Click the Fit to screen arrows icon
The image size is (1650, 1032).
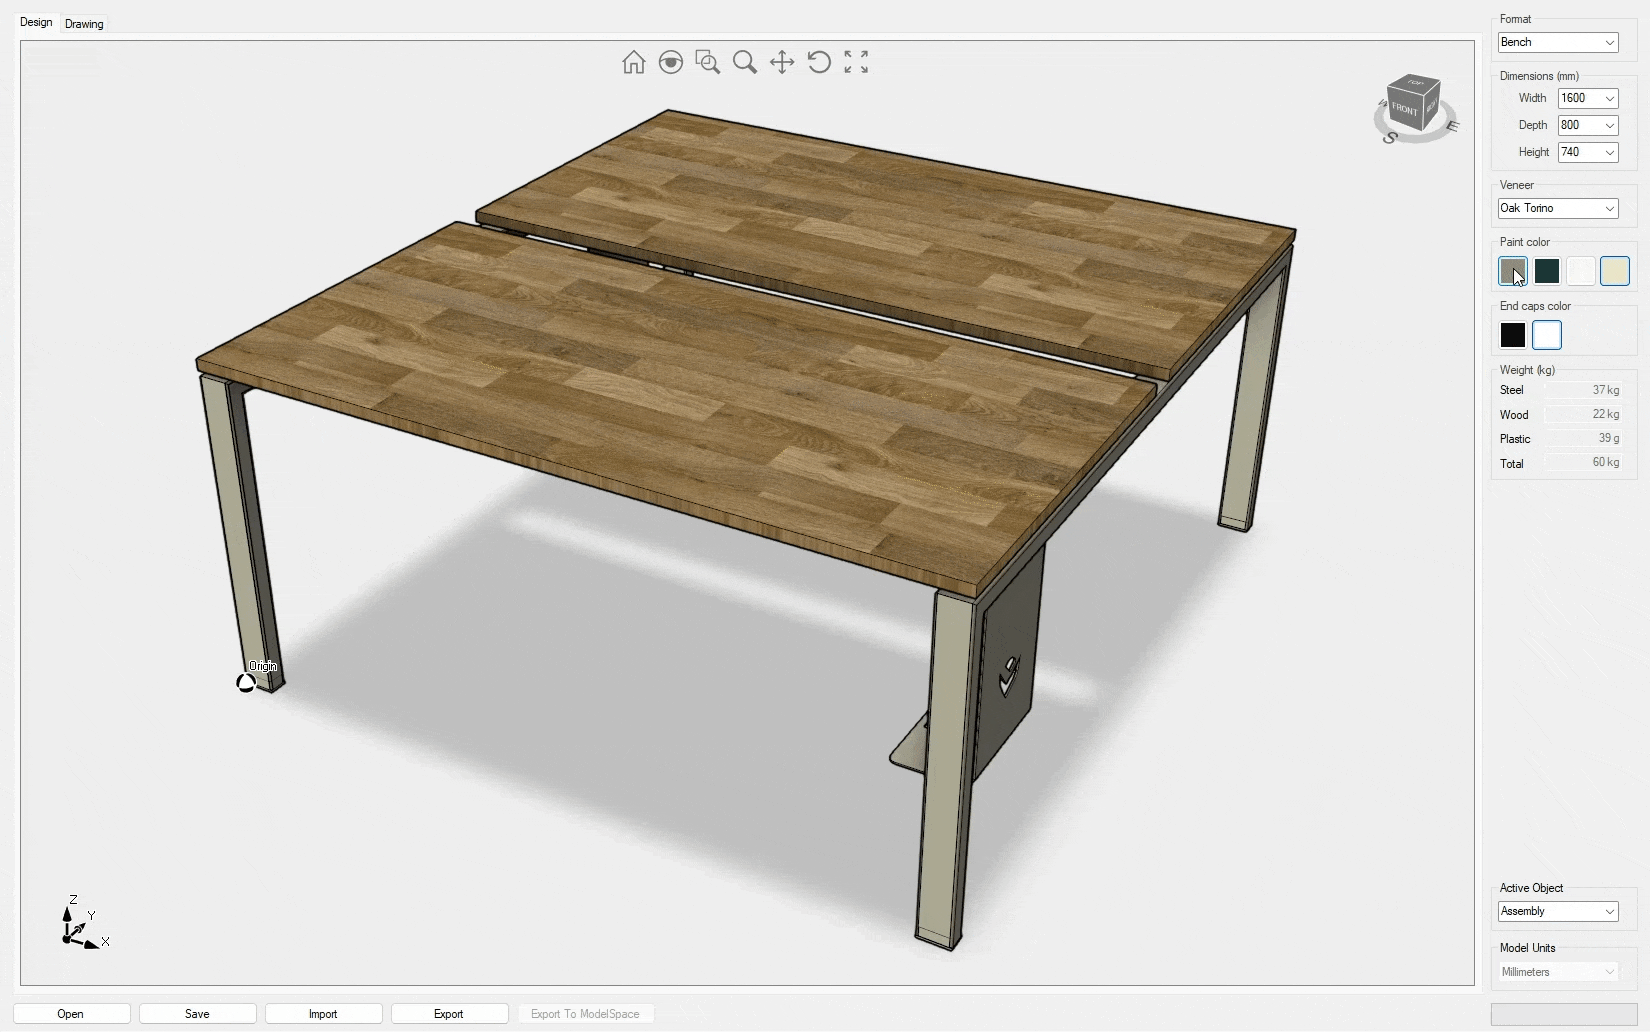(856, 62)
